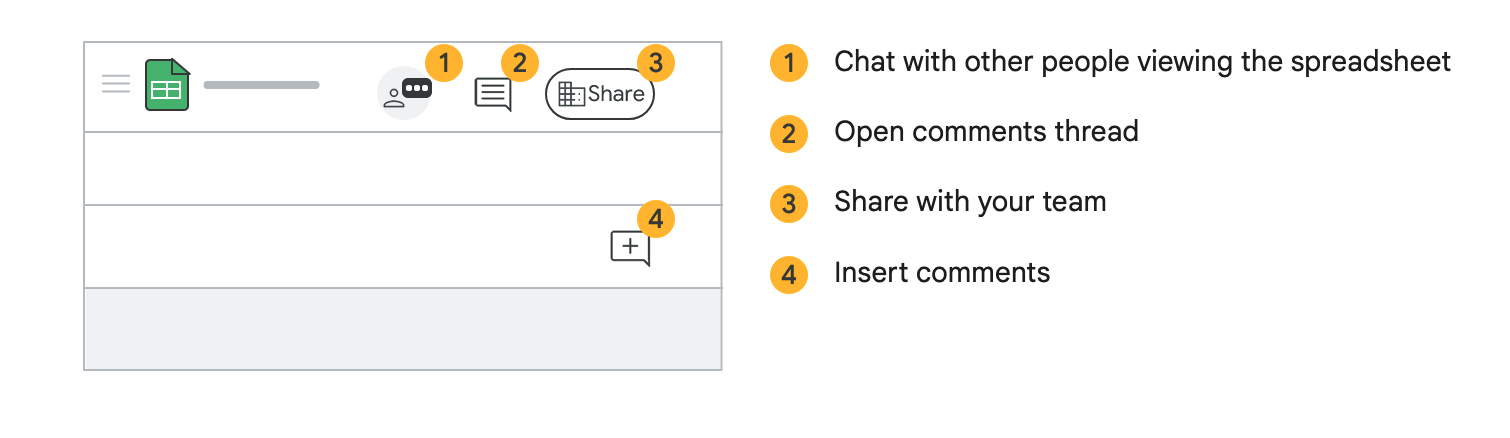Viewport: 1510px width, 438px height.
Task: Open the comments thread icon
Action: pos(492,94)
